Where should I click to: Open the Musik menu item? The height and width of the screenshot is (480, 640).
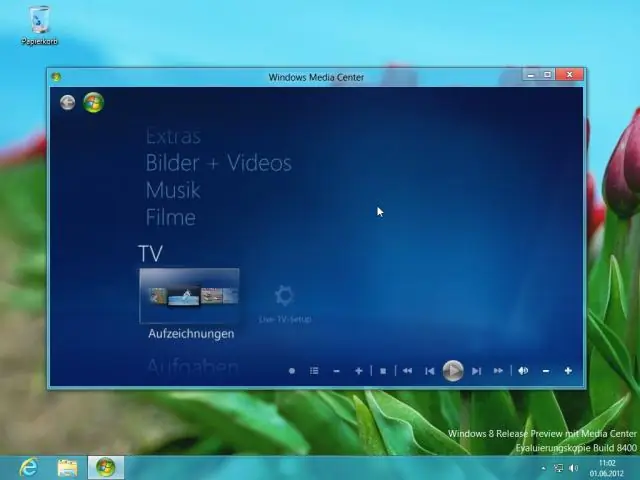173,190
